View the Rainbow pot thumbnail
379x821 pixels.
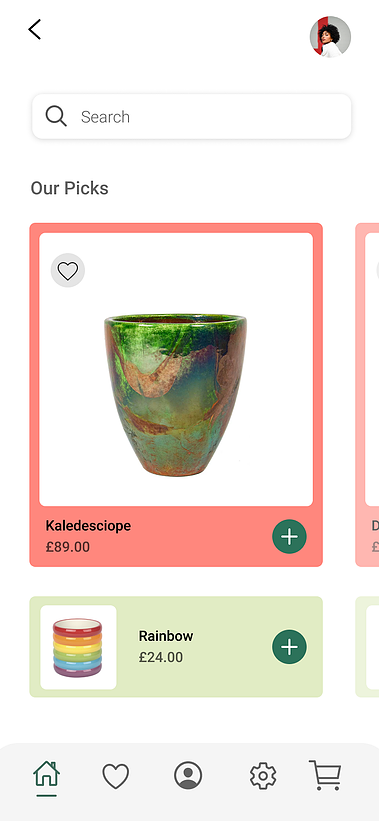[x=78, y=647]
